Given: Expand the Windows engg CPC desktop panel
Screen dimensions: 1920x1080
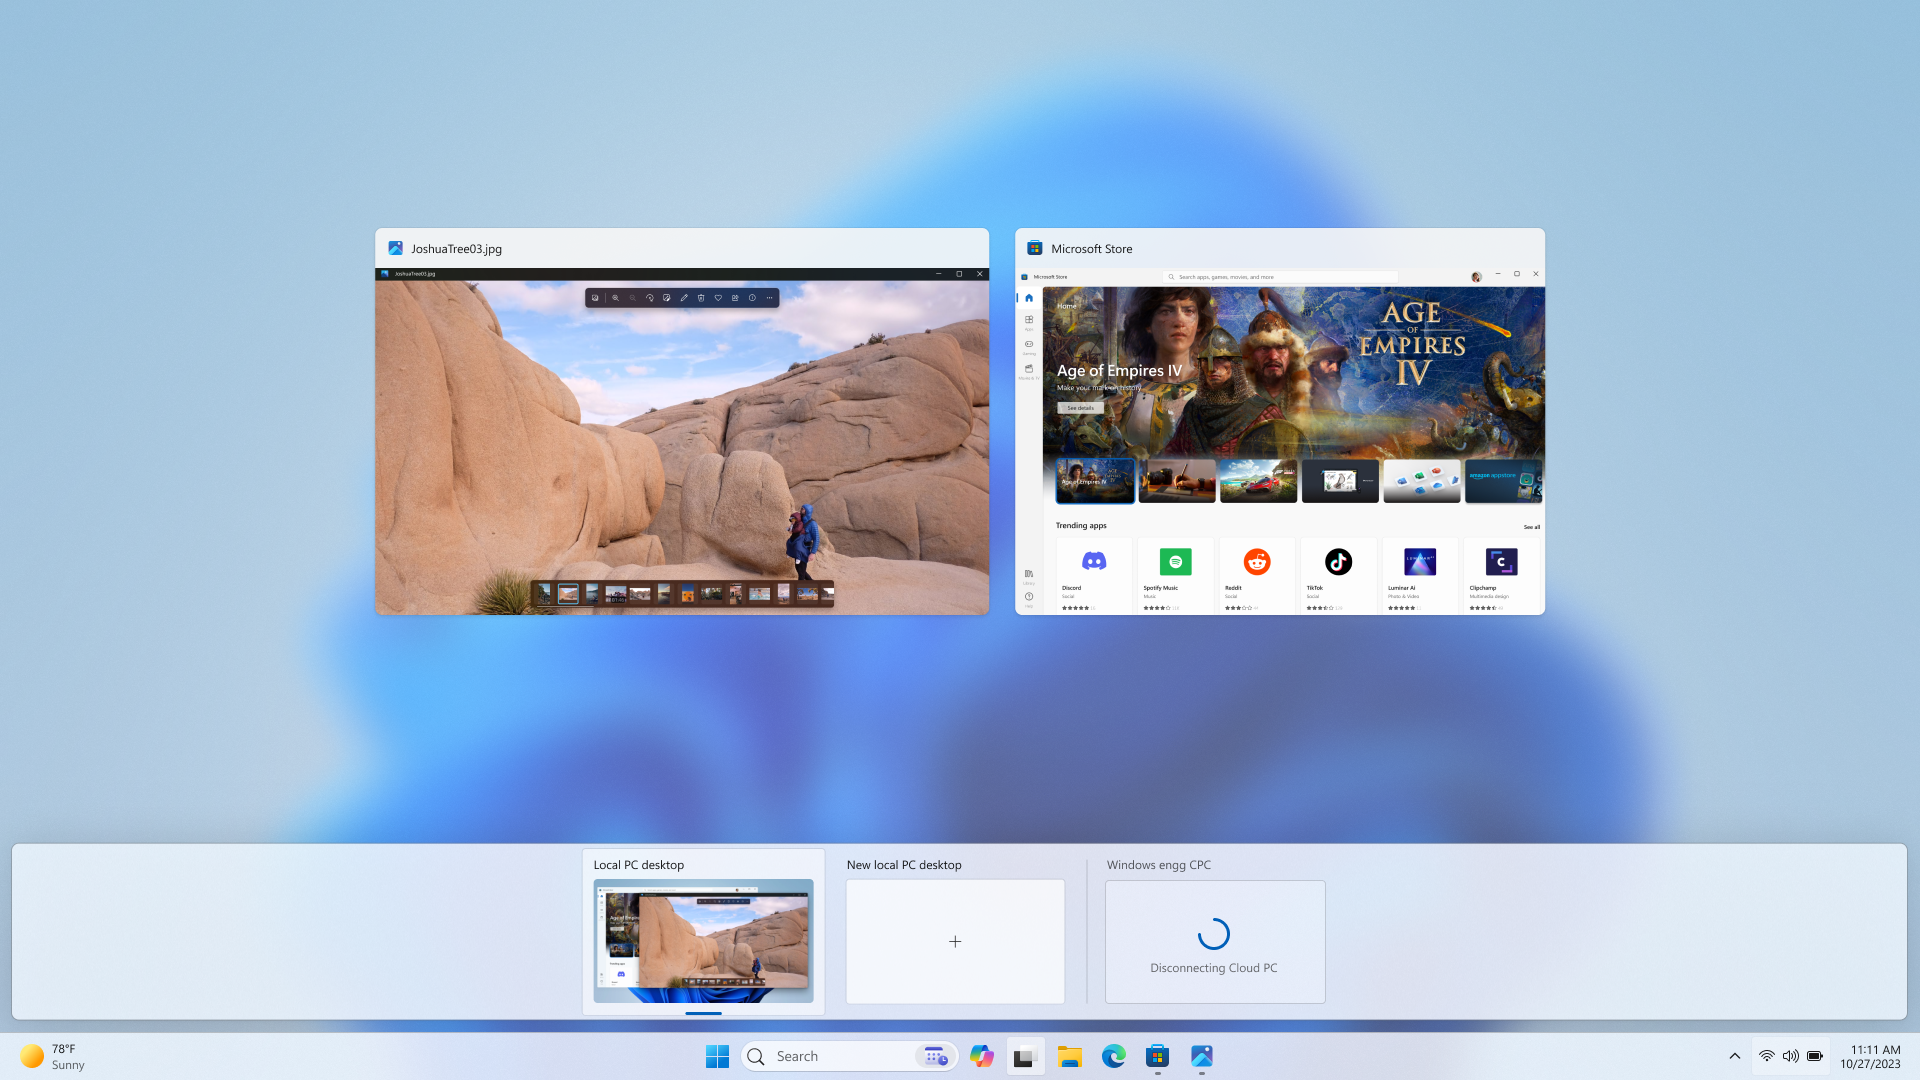Looking at the screenshot, I should click(1213, 940).
